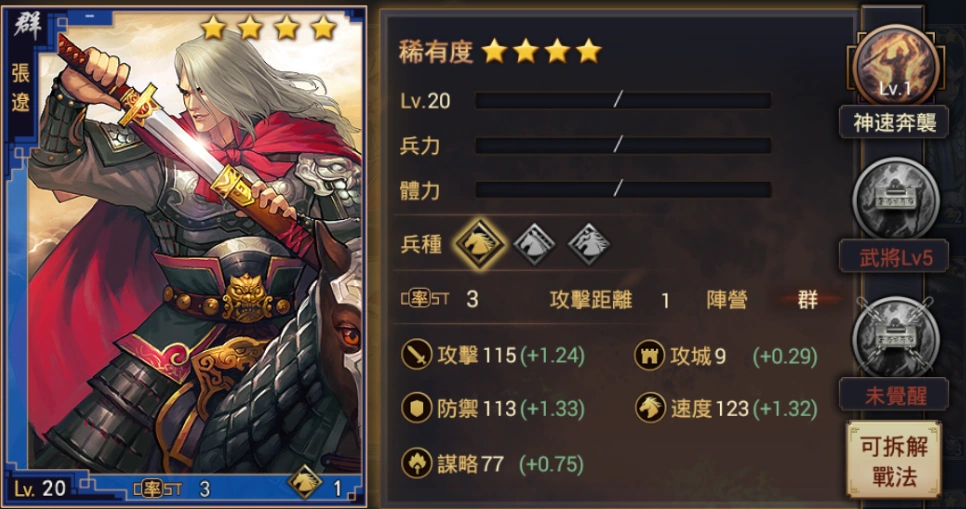The image size is (966, 509).
Task: Click the 體力 stamina bar
Action: (x=623, y=190)
